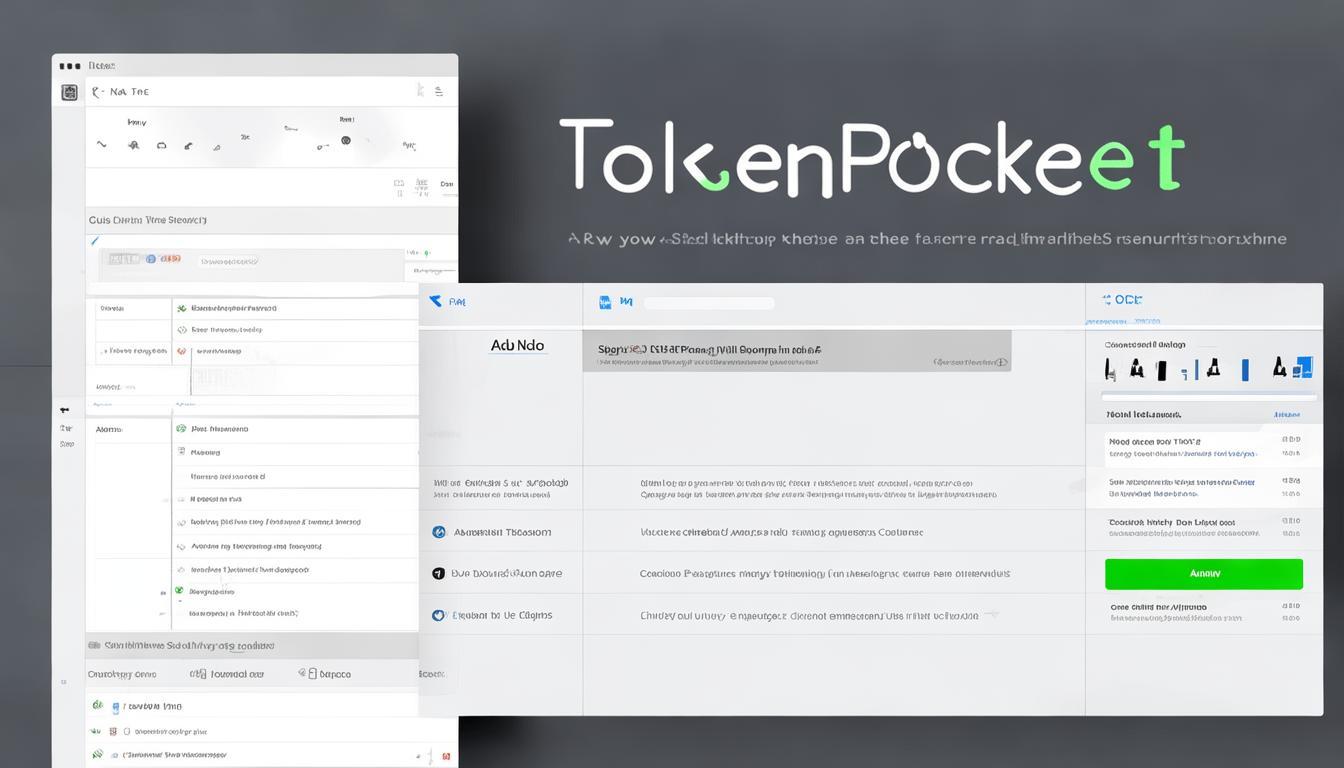Open the Notes menu in the title bar

point(103,65)
